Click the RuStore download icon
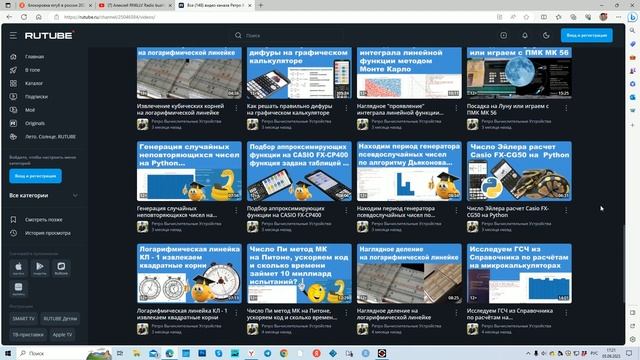This screenshot has width=640, height=360. [61, 268]
